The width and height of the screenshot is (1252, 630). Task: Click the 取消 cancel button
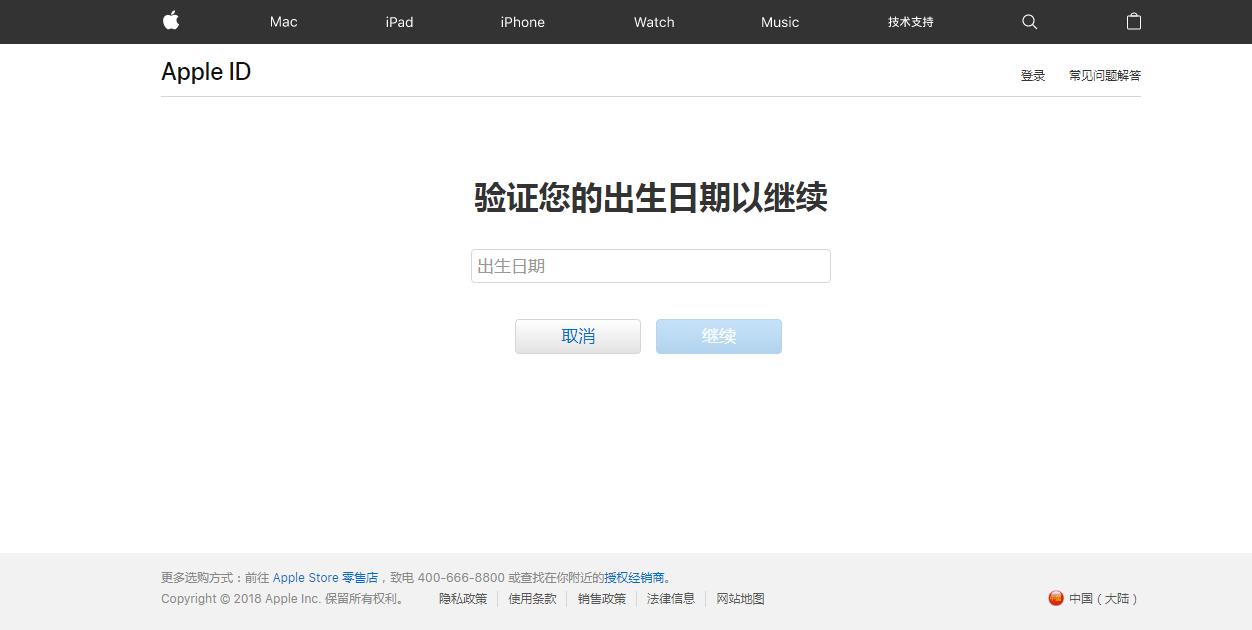point(578,336)
